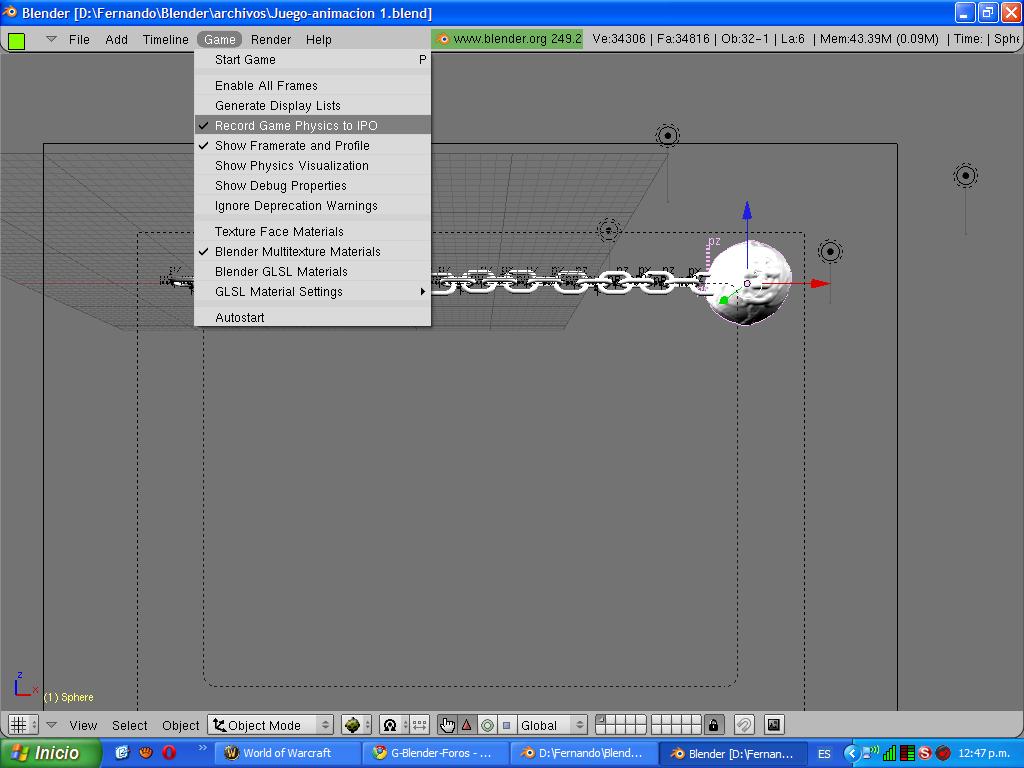Image resolution: width=1024 pixels, height=768 pixels.
Task: Close the open Game menu
Action: (219, 39)
